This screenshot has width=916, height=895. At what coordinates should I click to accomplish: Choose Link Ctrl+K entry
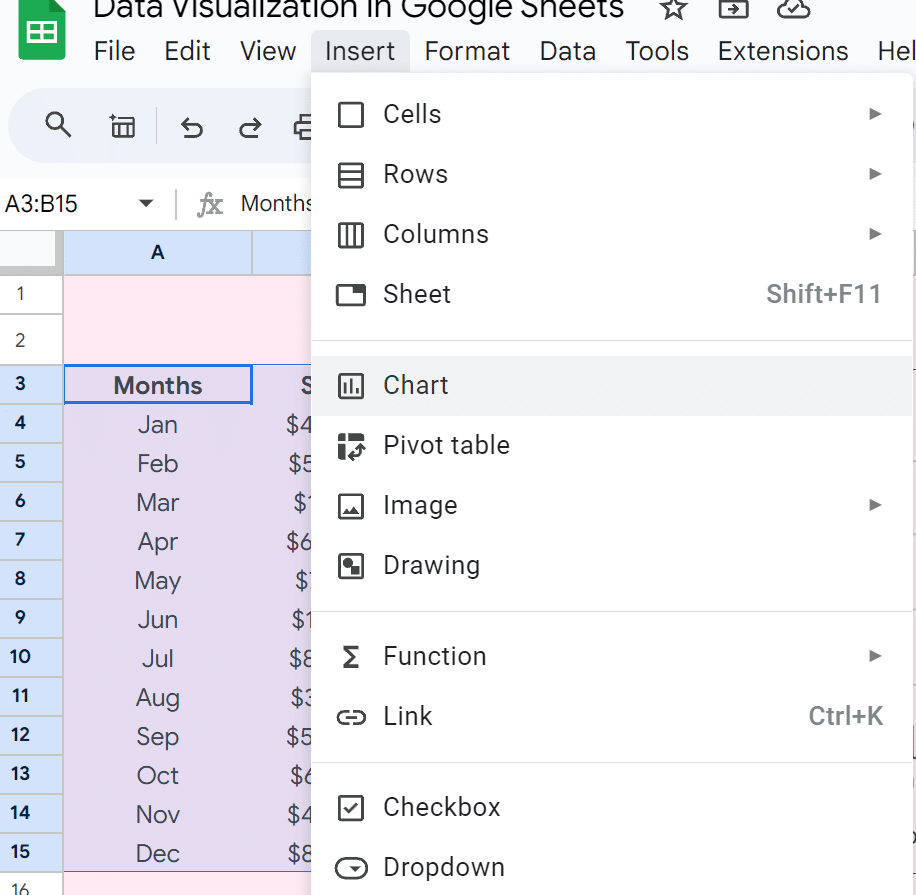coord(612,717)
